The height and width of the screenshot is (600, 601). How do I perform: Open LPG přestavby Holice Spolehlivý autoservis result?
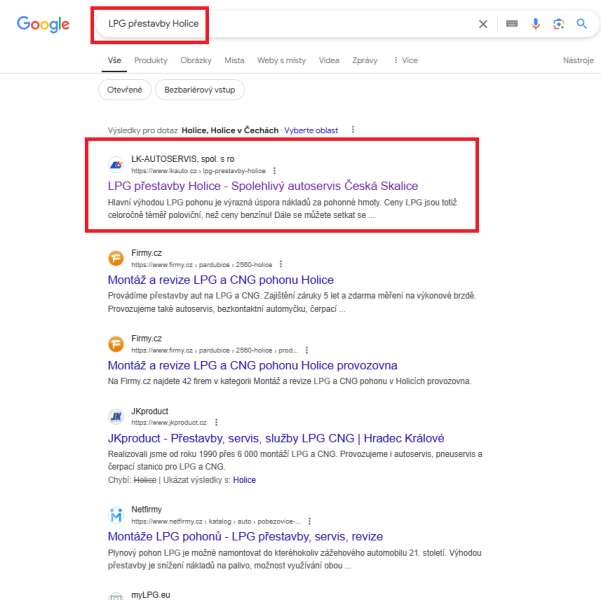tap(263, 186)
